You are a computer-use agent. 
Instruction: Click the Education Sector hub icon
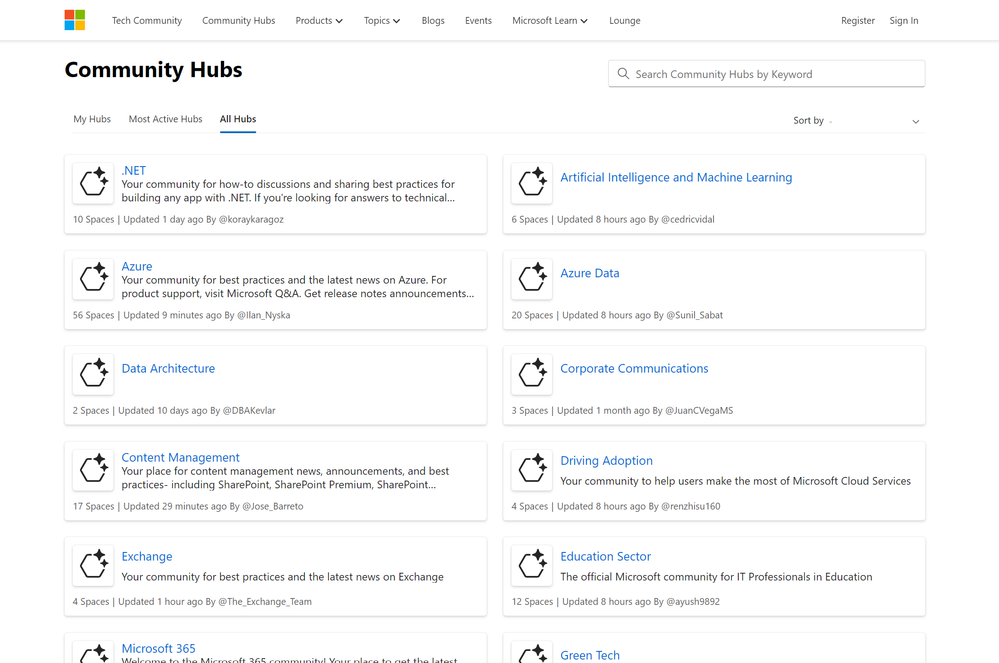pyautogui.click(x=532, y=566)
